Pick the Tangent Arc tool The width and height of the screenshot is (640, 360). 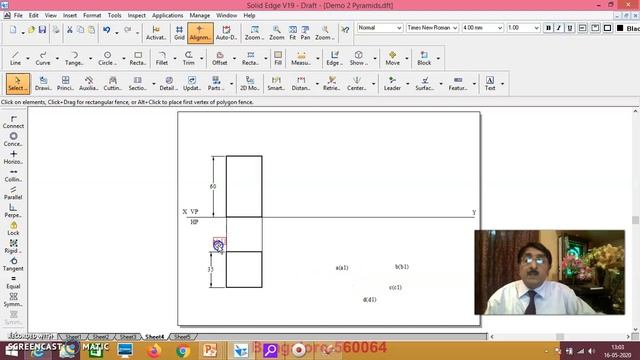[x=74, y=58]
